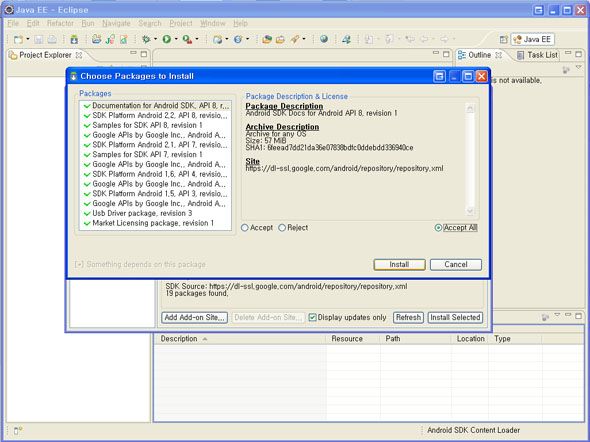The image size is (590, 442).
Task: Click the green Run toolbar icon
Action: coord(167,39)
